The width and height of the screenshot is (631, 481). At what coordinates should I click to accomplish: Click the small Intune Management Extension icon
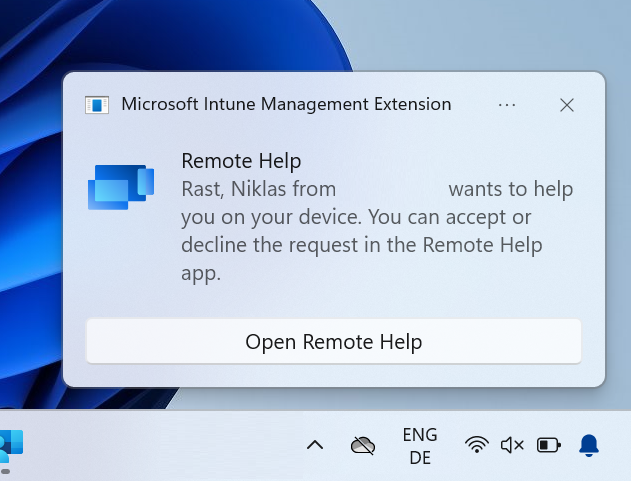[97, 105]
